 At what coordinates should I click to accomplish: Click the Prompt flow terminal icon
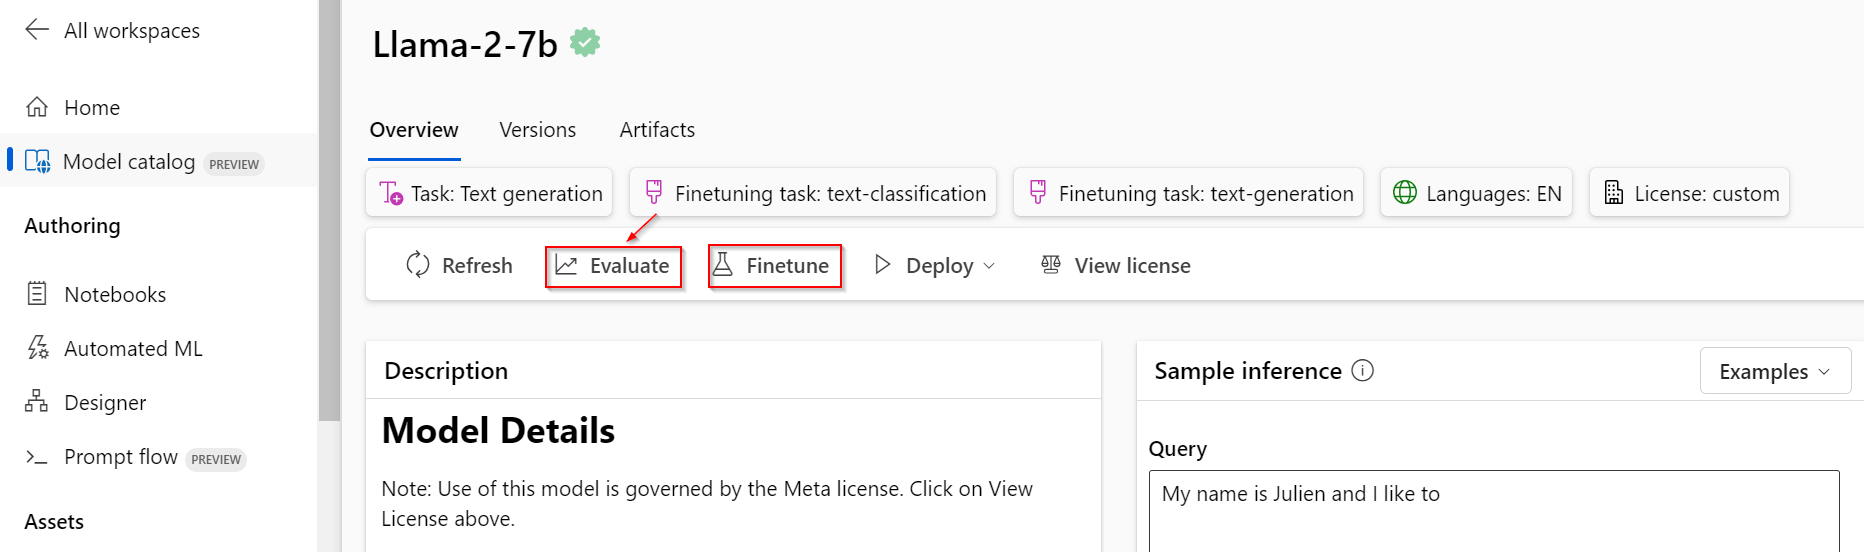(37, 457)
